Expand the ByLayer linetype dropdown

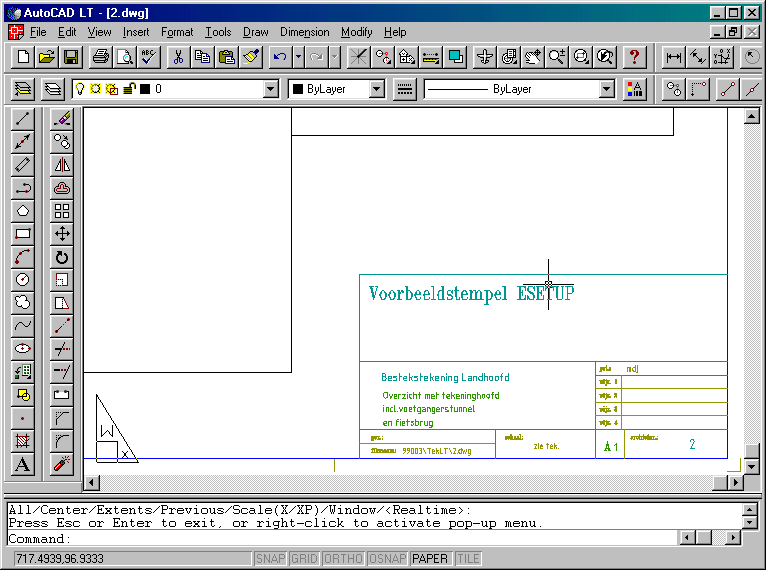click(x=607, y=89)
